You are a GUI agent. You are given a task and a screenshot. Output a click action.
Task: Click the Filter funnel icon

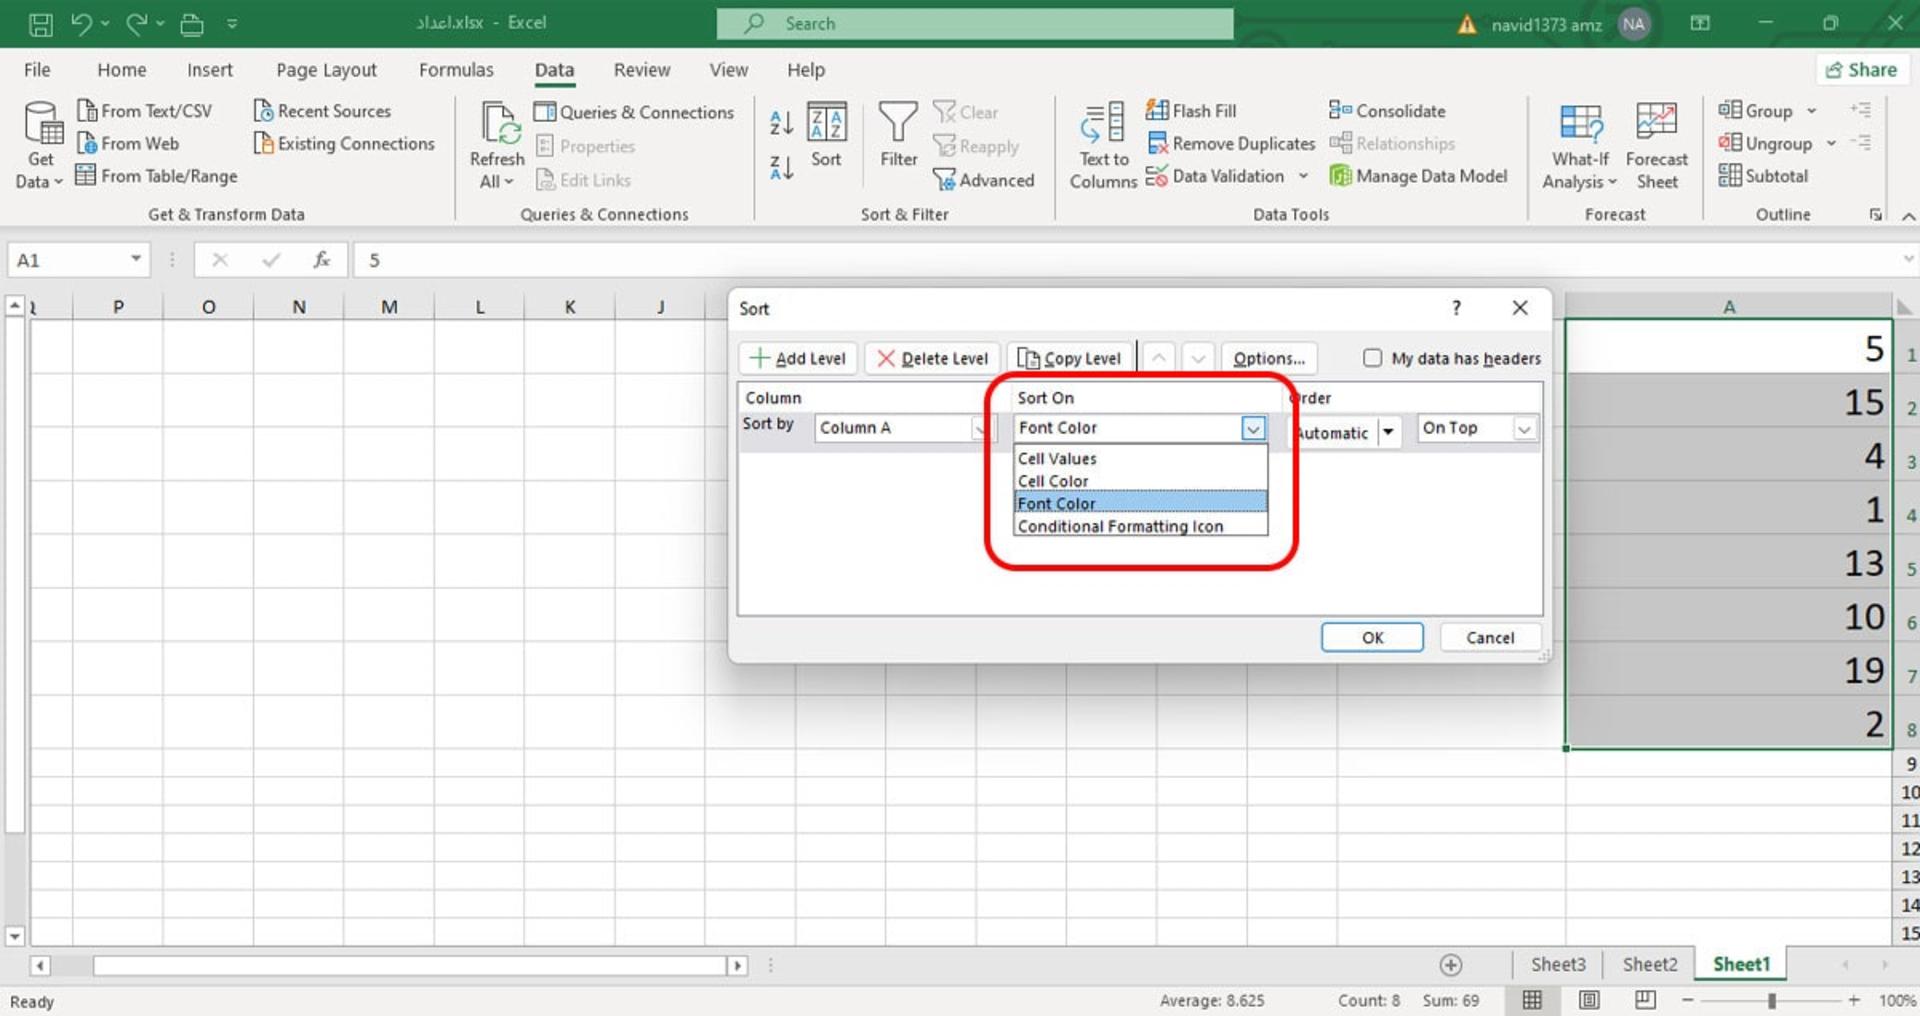[x=897, y=122]
